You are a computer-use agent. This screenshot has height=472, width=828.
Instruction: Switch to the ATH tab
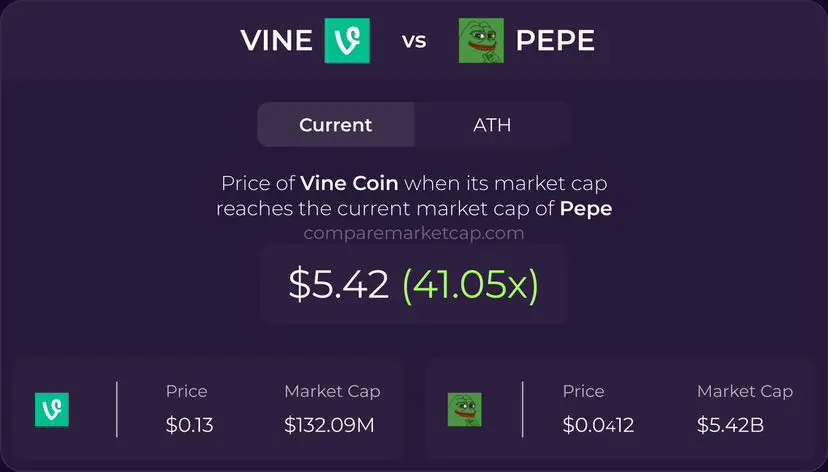(492, 125)
